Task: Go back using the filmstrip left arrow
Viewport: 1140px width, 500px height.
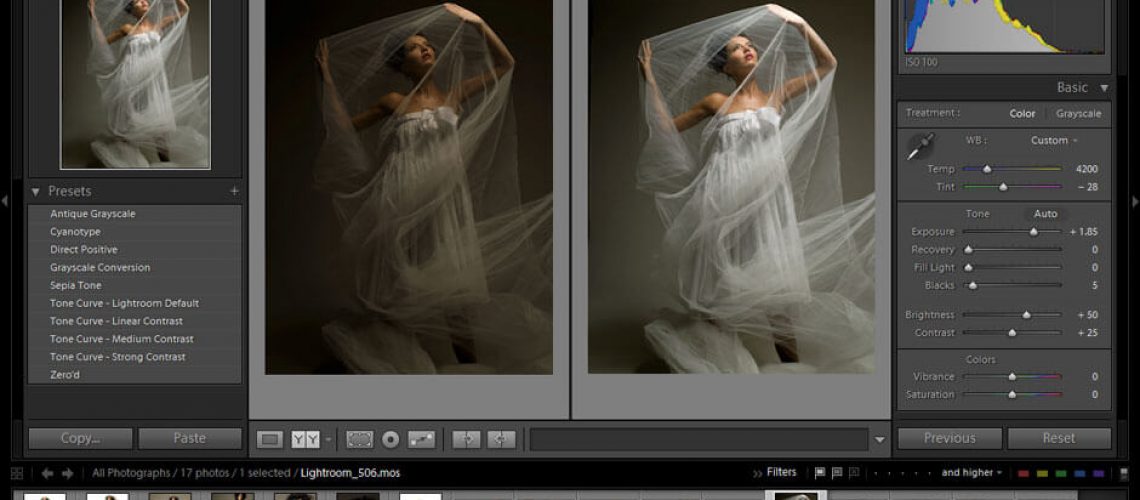Action: [47, 473]
